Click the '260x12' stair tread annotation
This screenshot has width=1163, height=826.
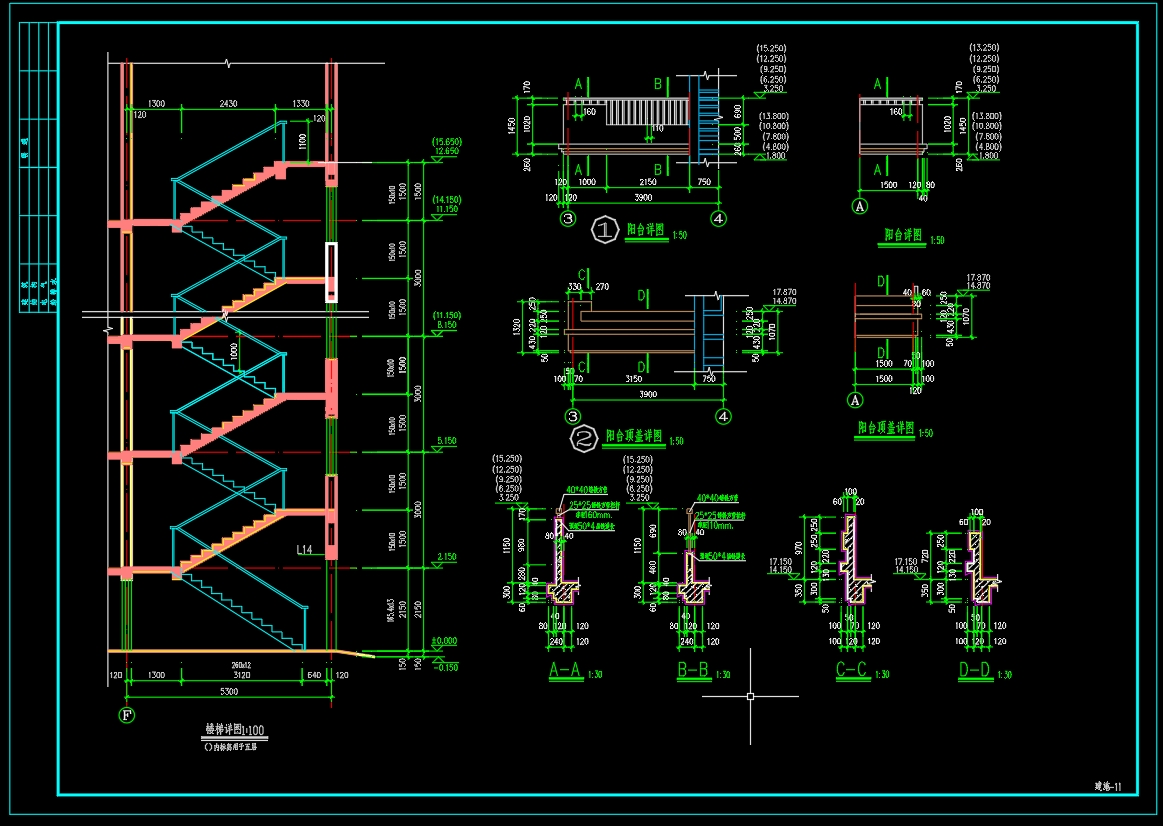pos(242,665)
